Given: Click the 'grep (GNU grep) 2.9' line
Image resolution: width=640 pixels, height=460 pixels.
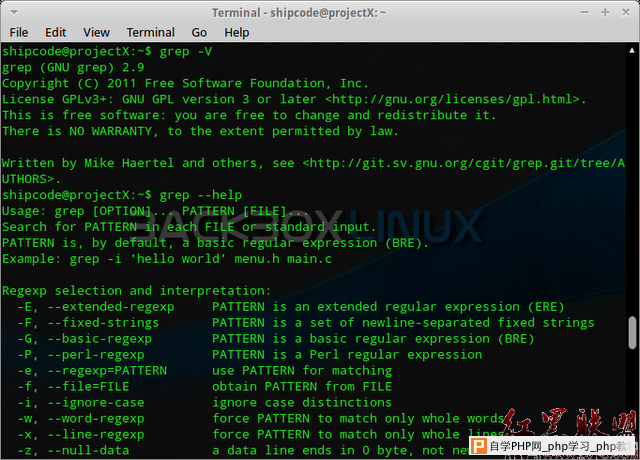Looking at the screenshot, I should (73, 67).
